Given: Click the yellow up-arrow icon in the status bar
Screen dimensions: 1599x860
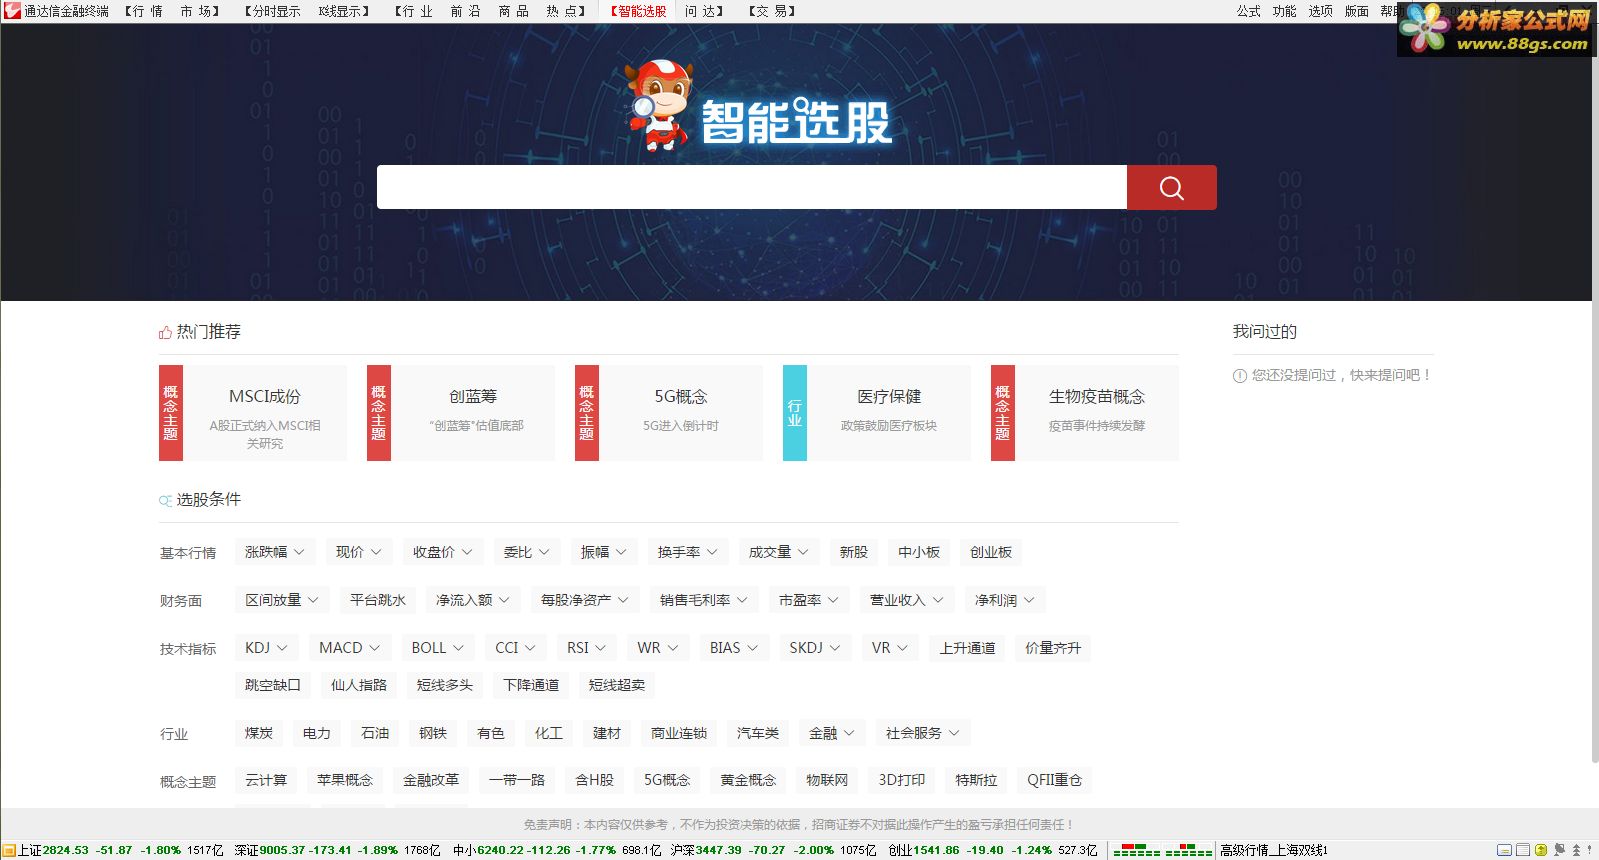Looking at the screenshot, I should tap(1541, 850).
